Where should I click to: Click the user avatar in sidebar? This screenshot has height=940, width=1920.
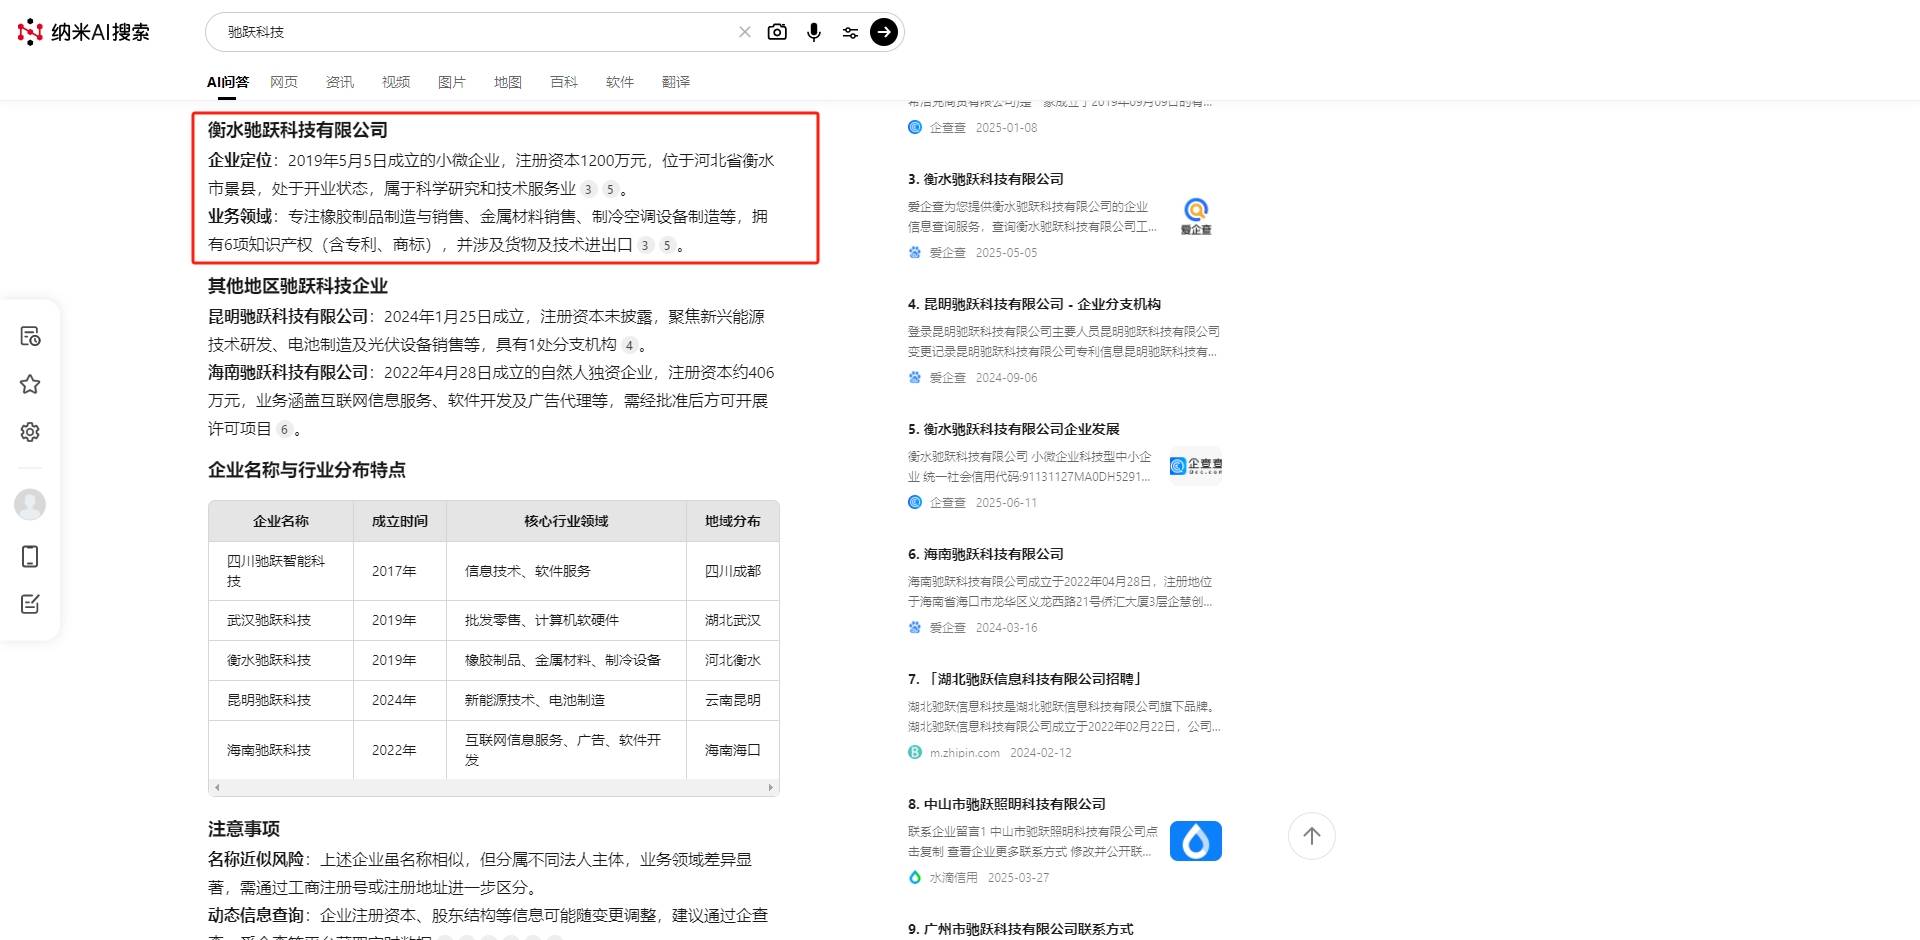[x=30, y=504]
